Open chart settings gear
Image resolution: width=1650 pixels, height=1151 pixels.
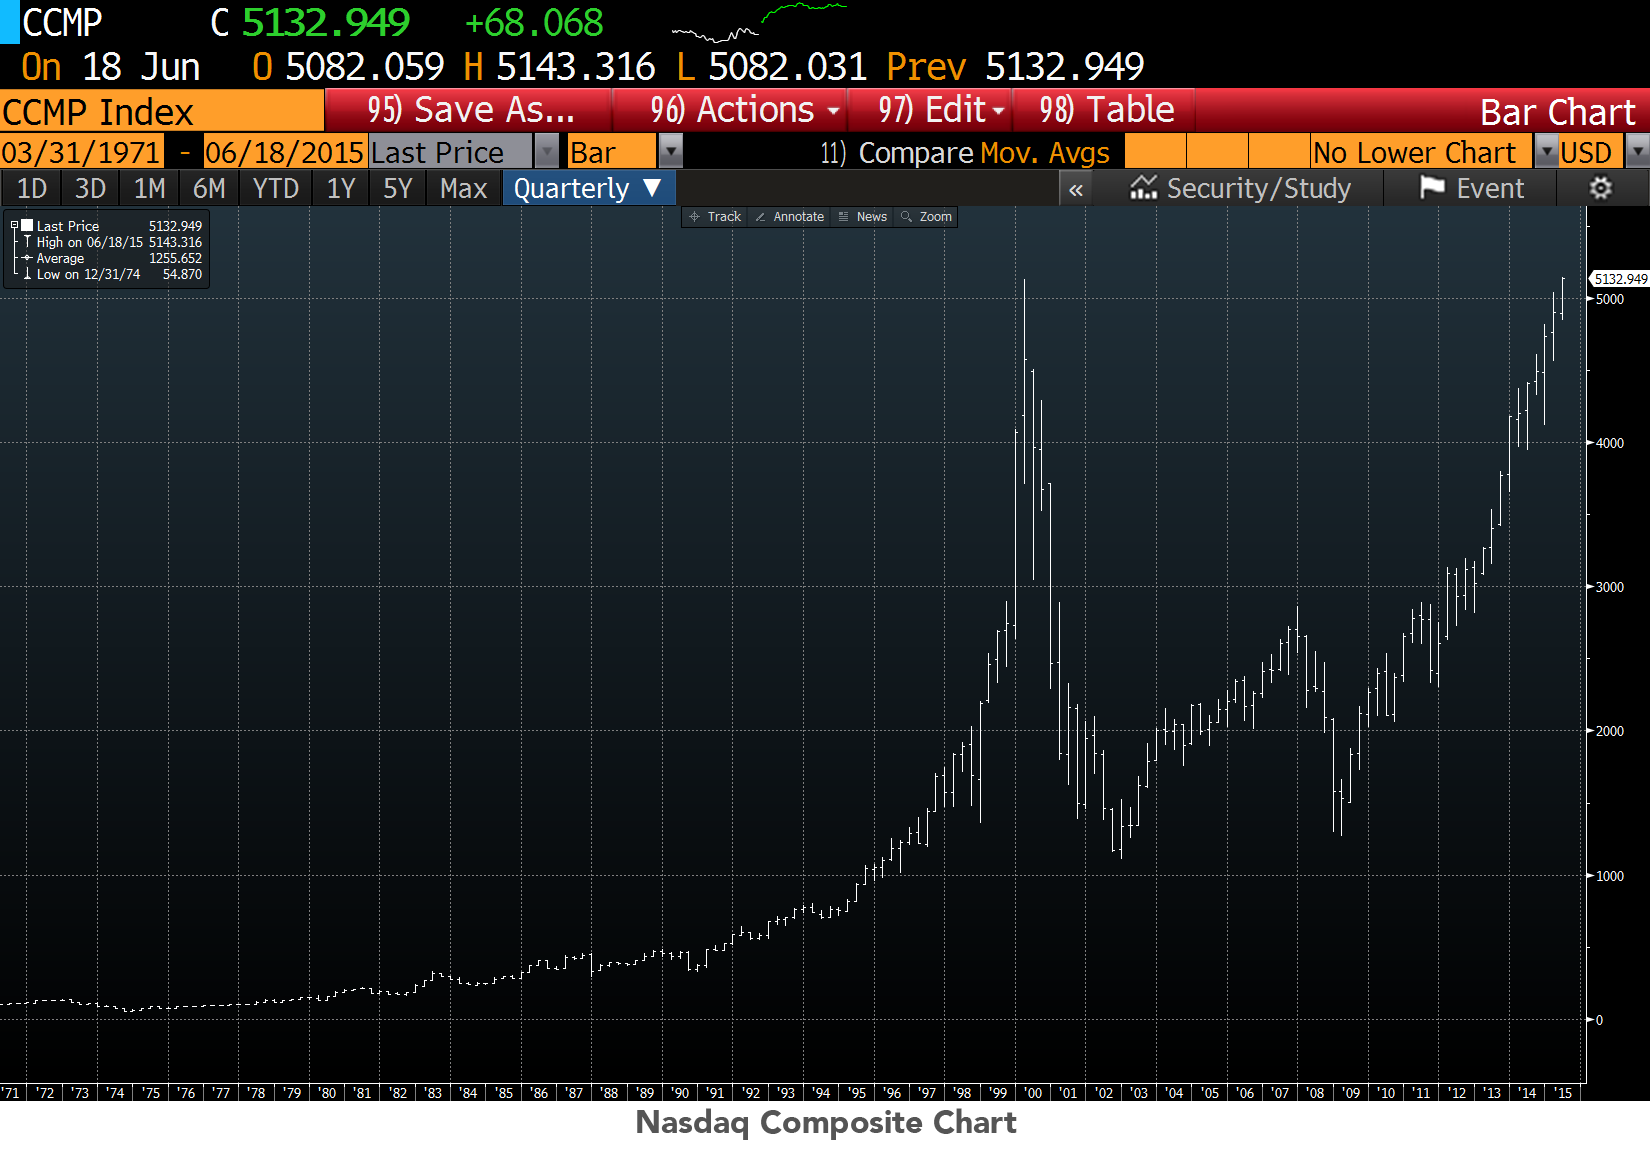[1600, 188]
